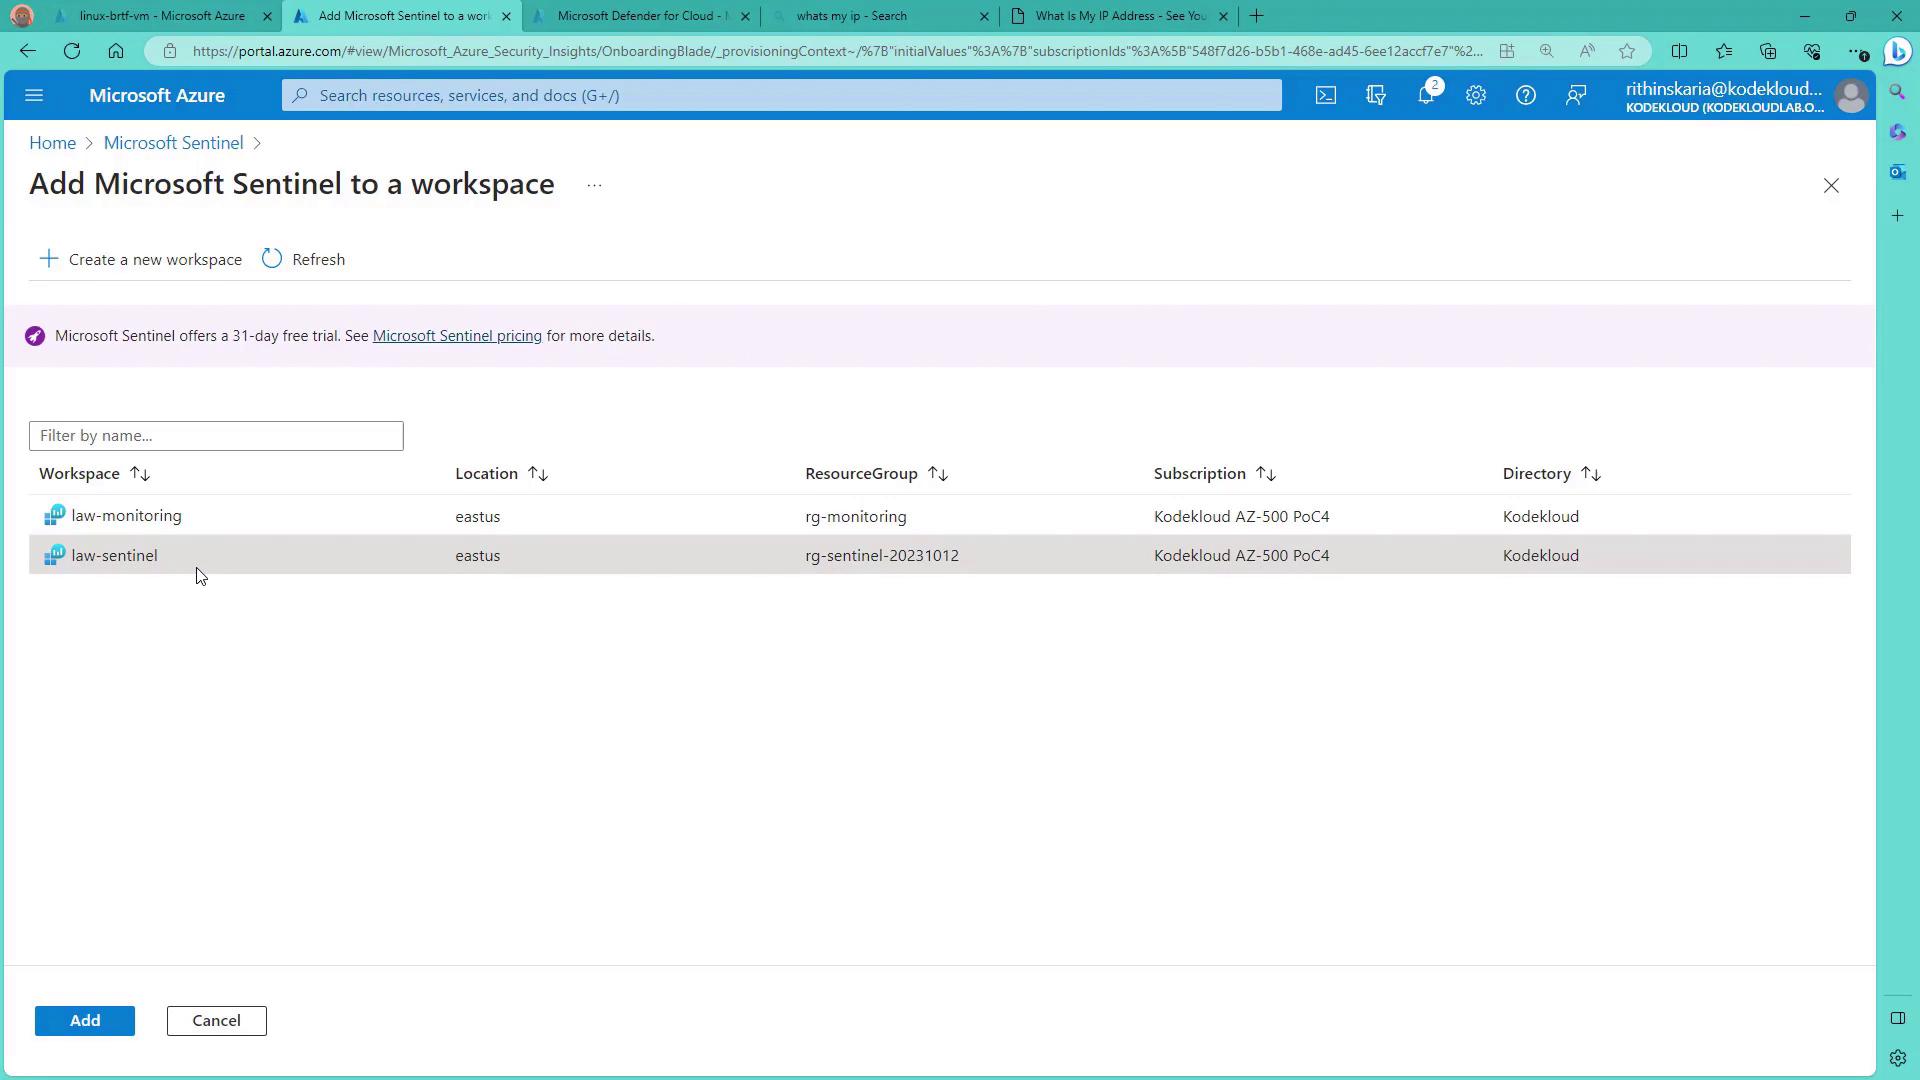Click the Filter by name field
The height and width of the screenshot is (1080, 1920).
tap(216, 436)
